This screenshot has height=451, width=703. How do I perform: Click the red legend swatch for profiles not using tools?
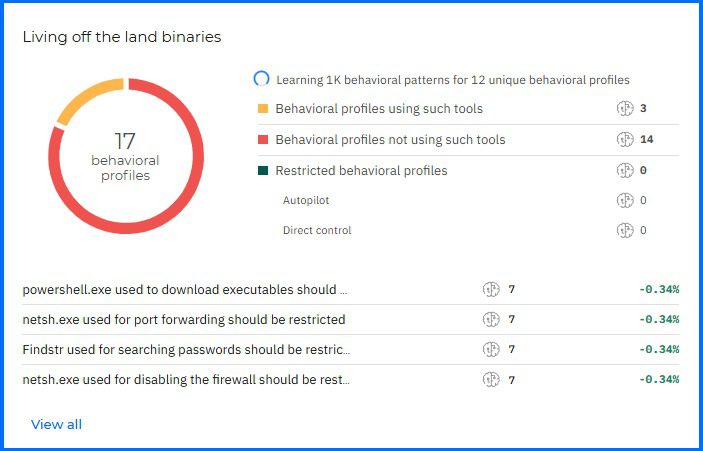263,140
